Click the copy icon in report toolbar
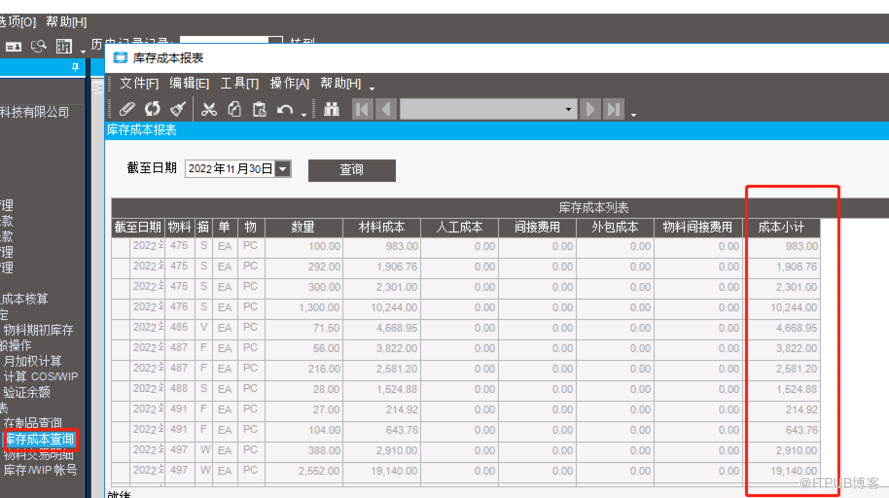889x498 pixels. coord(234,109)
